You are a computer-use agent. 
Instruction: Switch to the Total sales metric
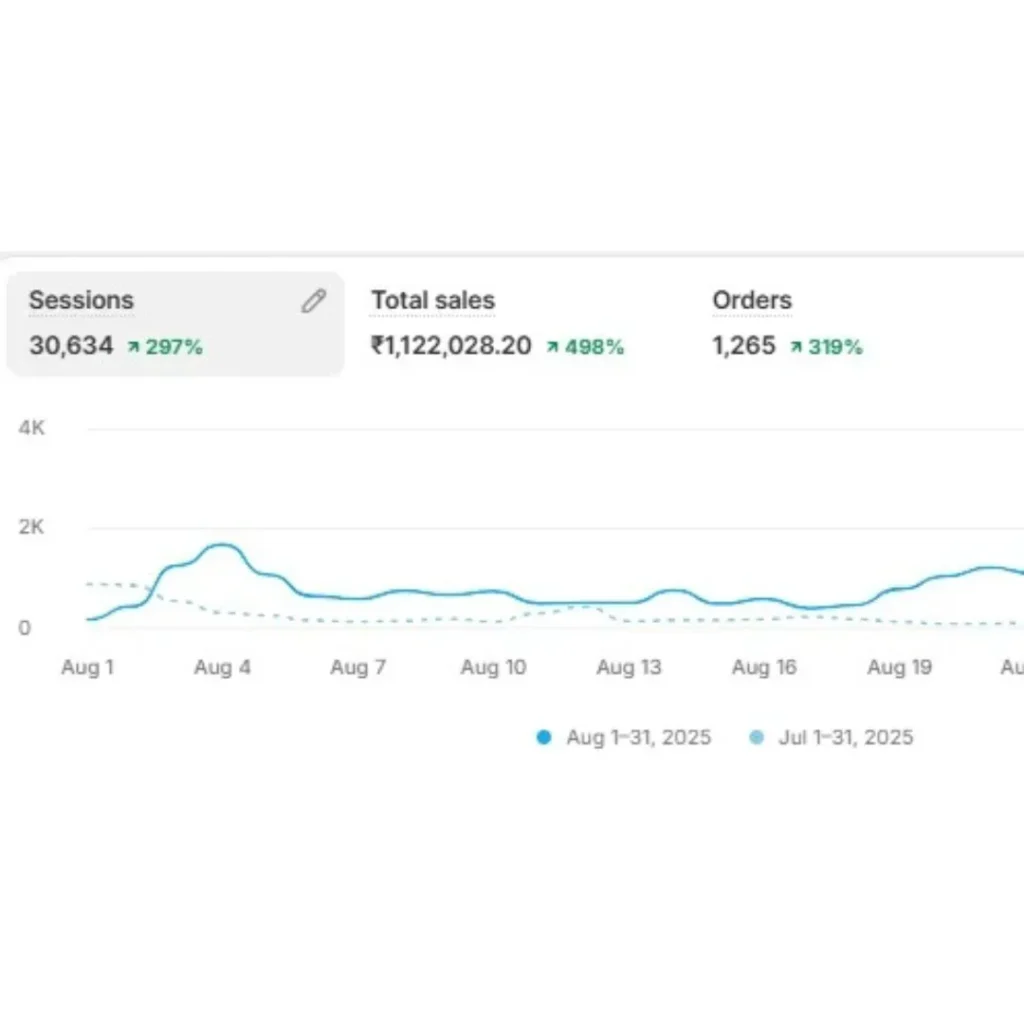point(433,300)
